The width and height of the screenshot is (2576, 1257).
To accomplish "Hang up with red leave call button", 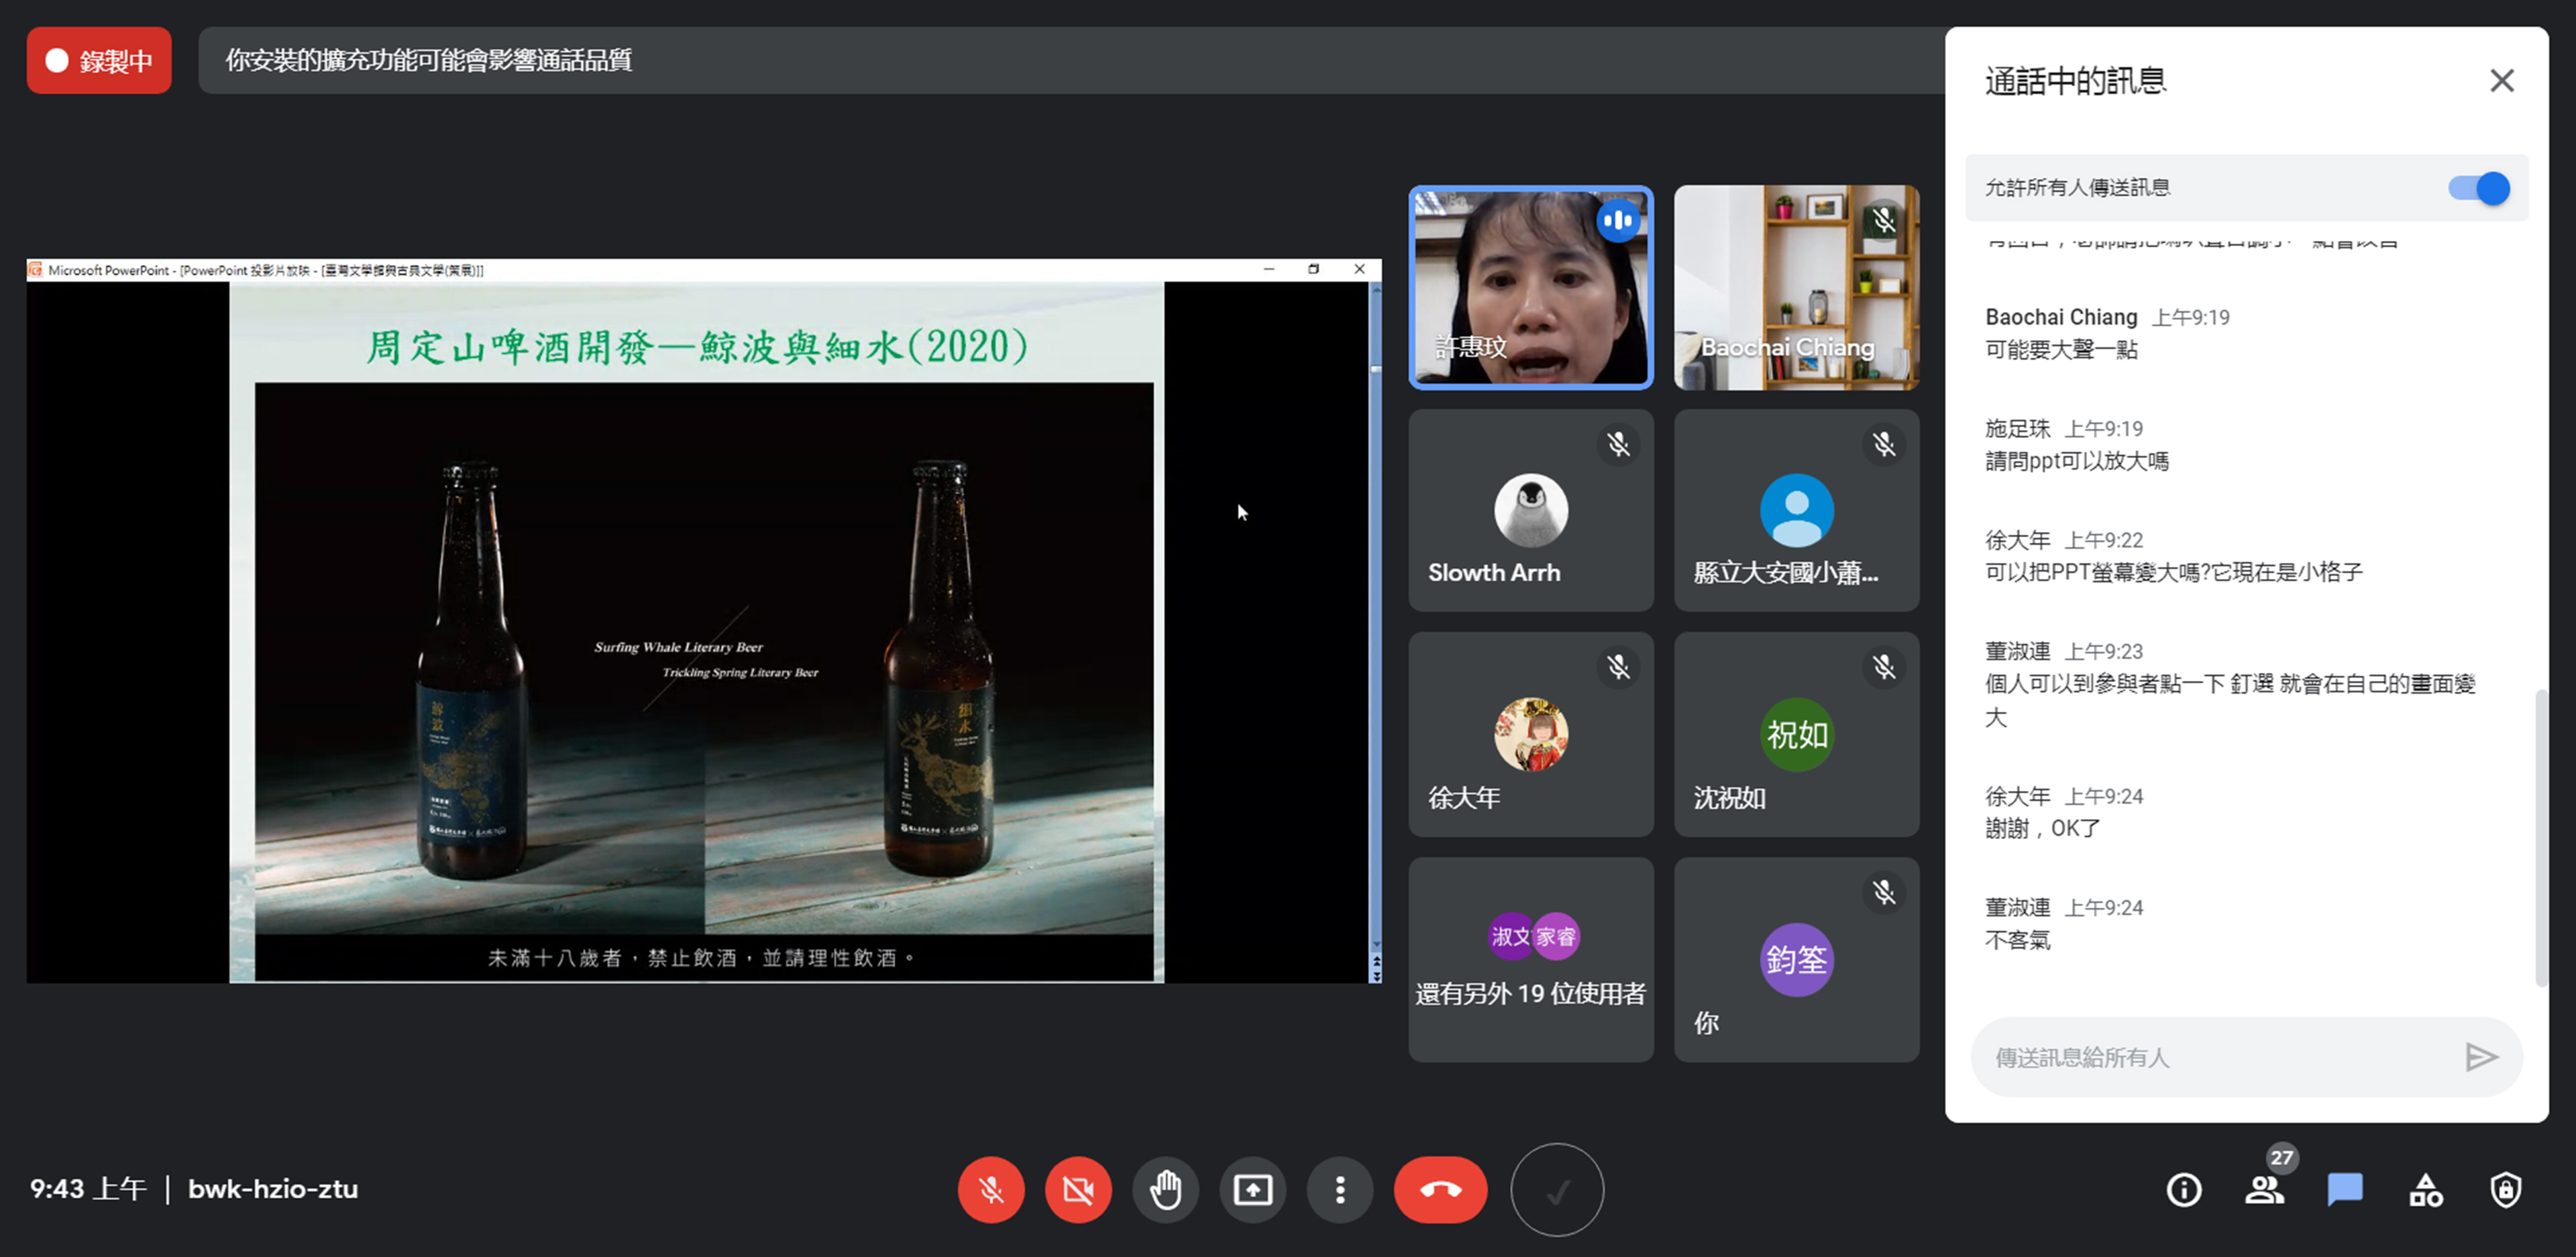I will (1440, 1189).
